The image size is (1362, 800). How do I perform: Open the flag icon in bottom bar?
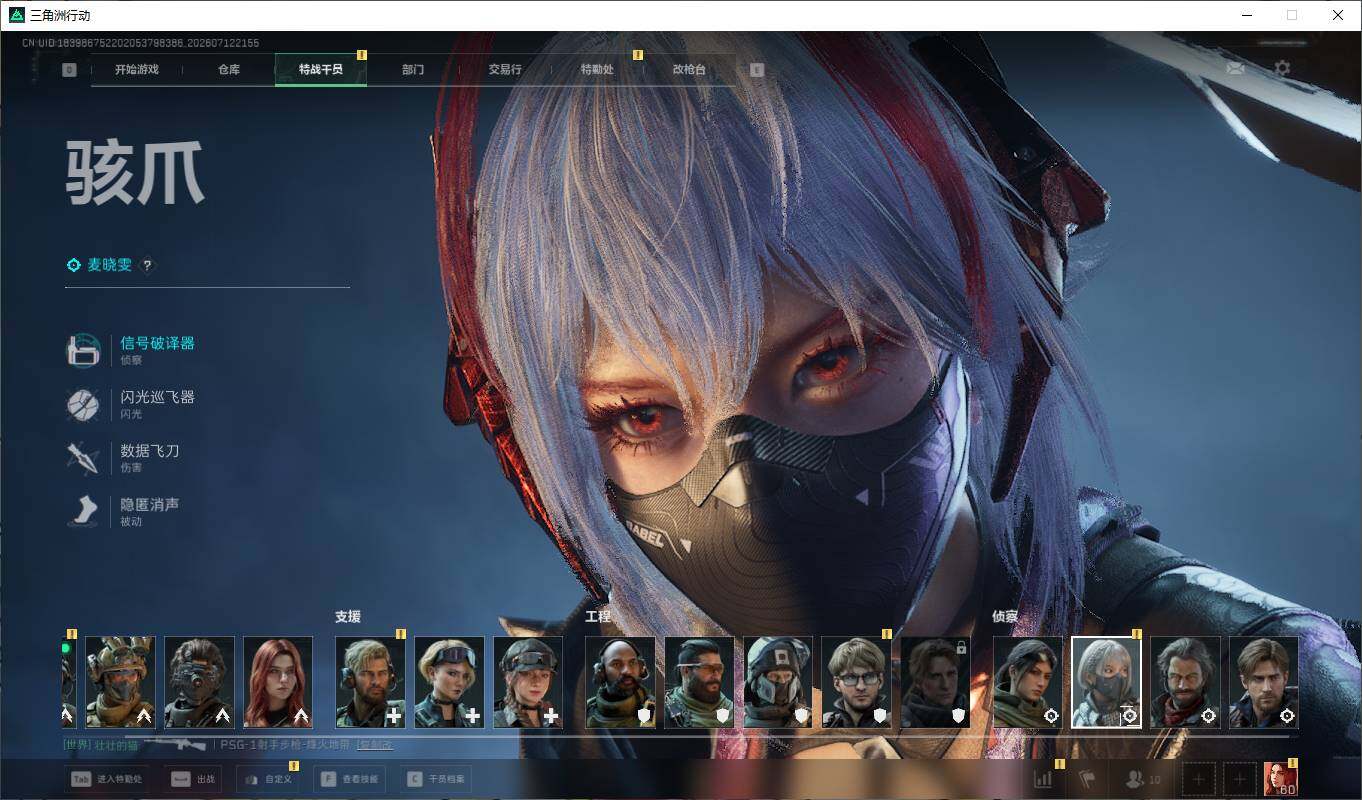click(1089, 779)
